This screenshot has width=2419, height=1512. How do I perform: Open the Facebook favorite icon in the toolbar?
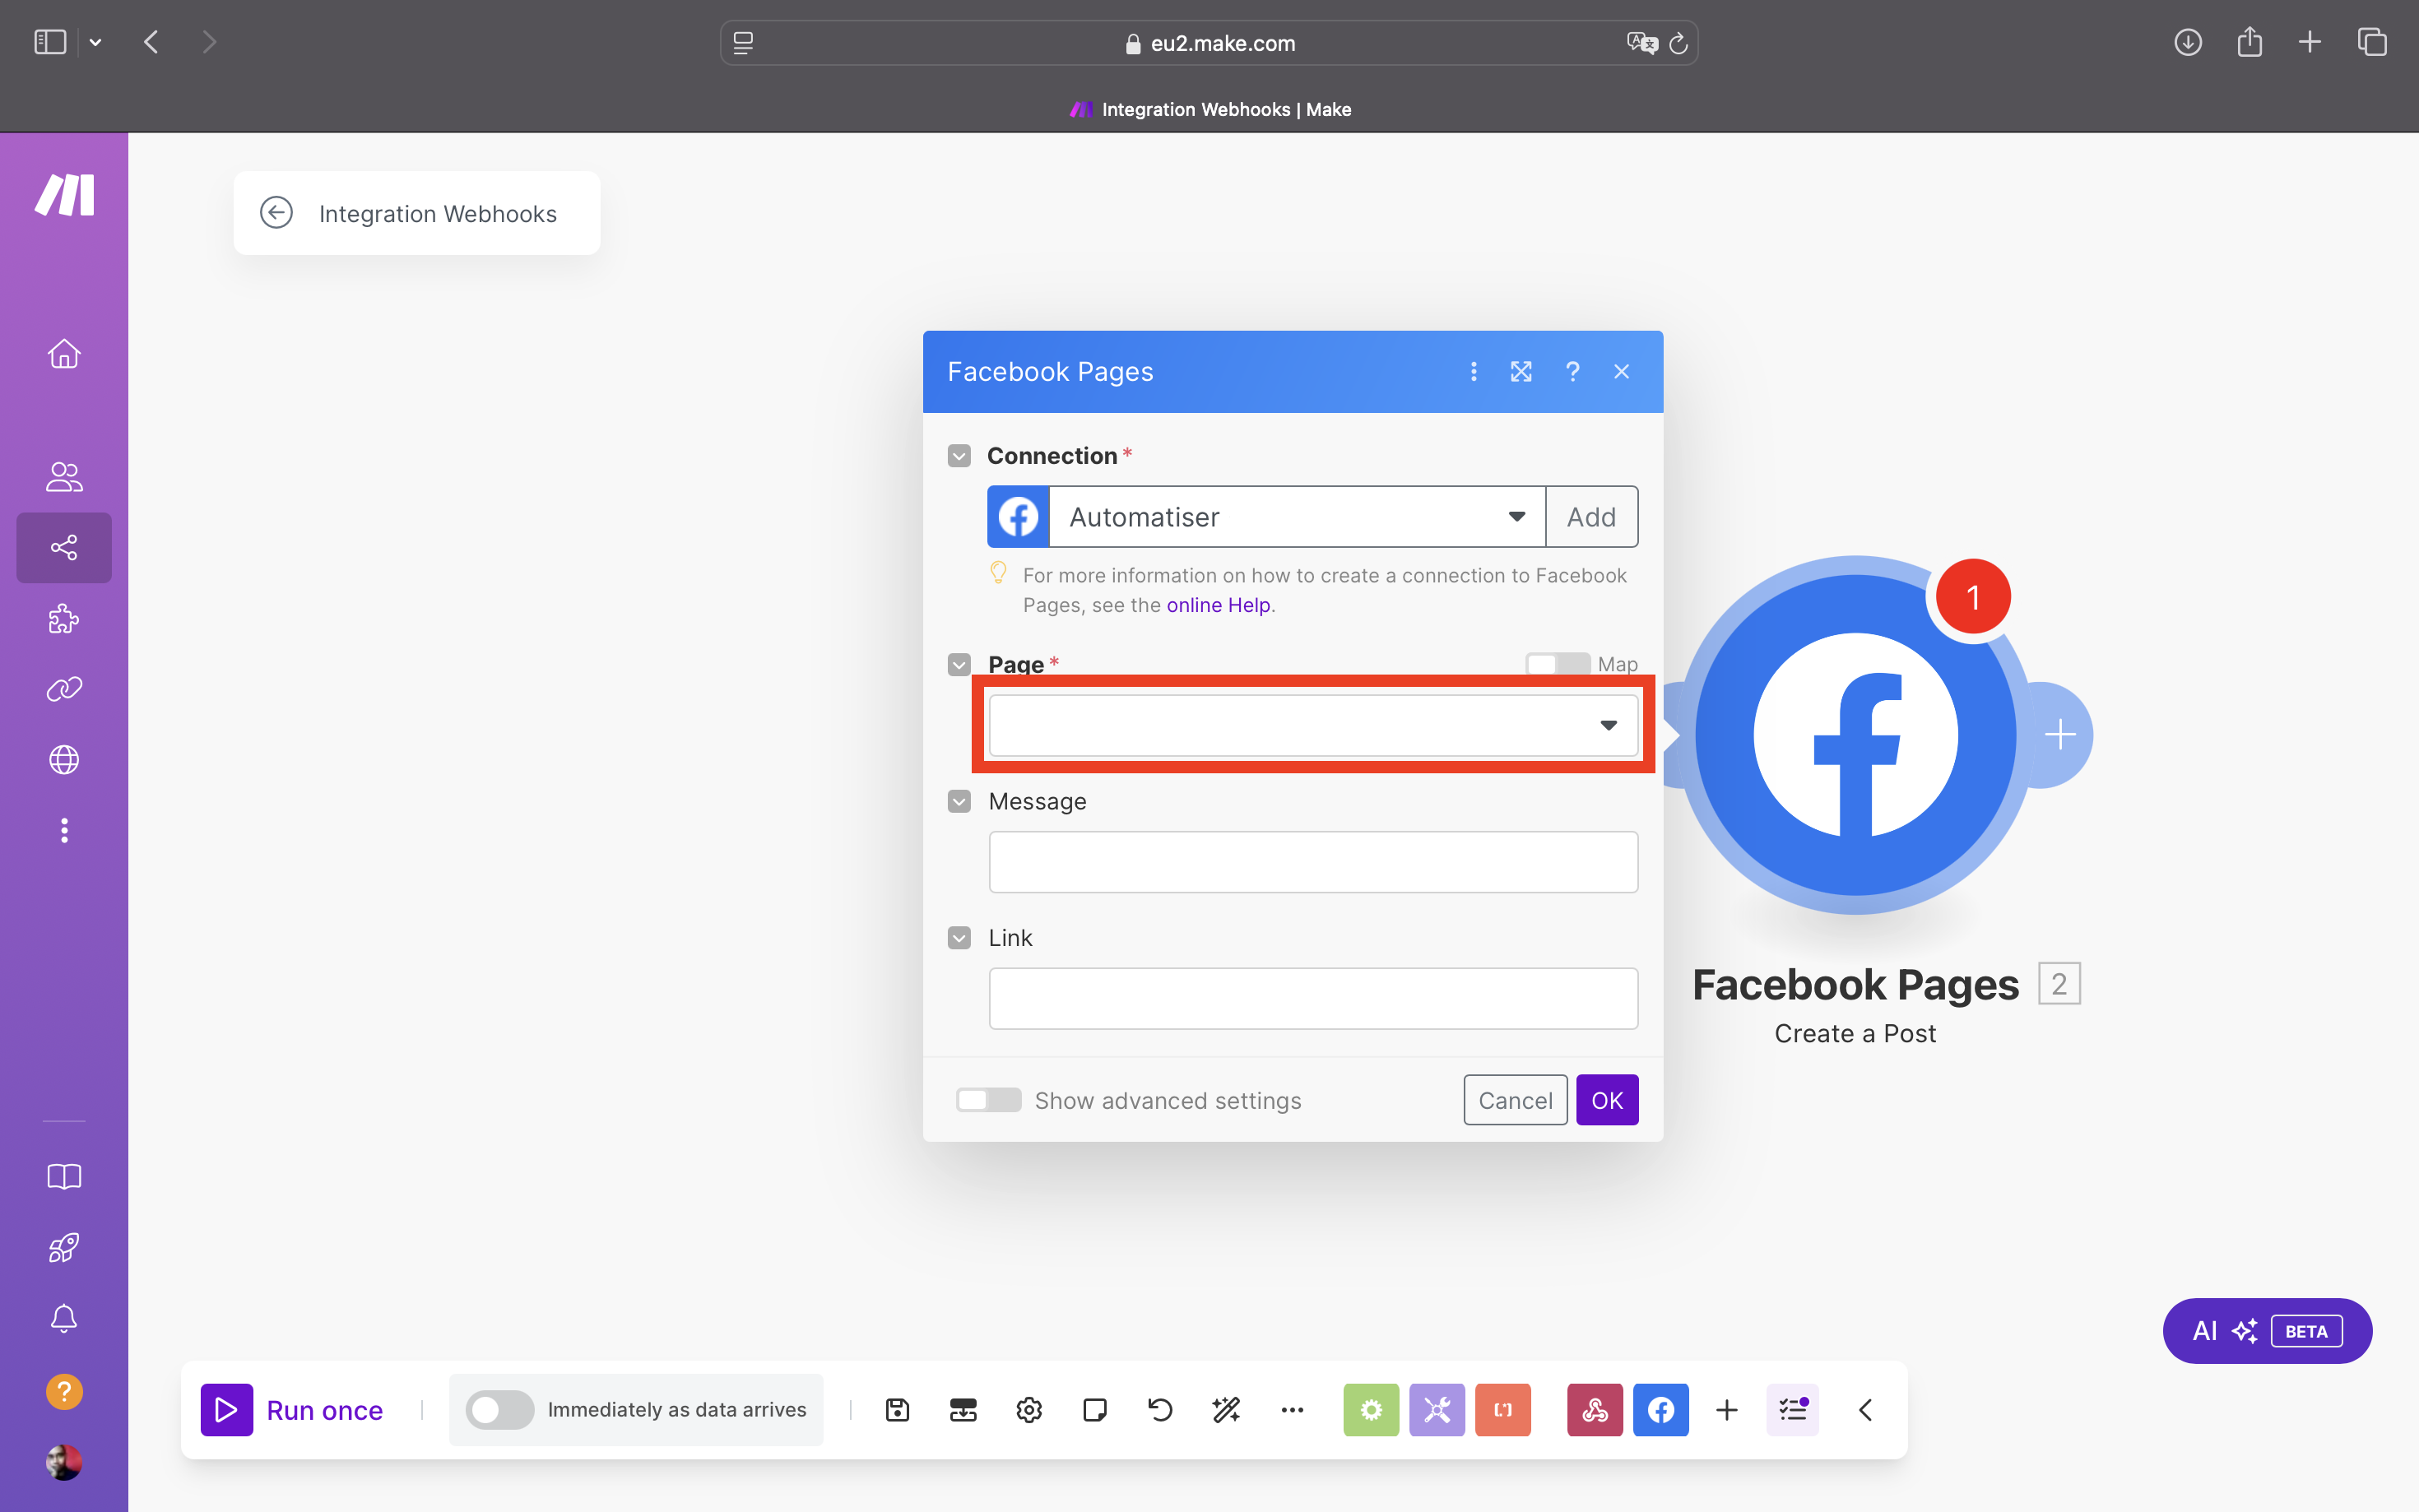pos(1661,1409)
